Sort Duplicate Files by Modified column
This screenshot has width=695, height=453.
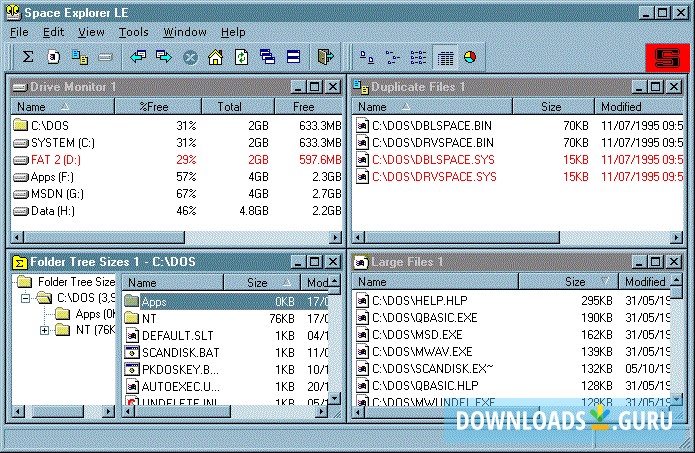tap(639, 107)
